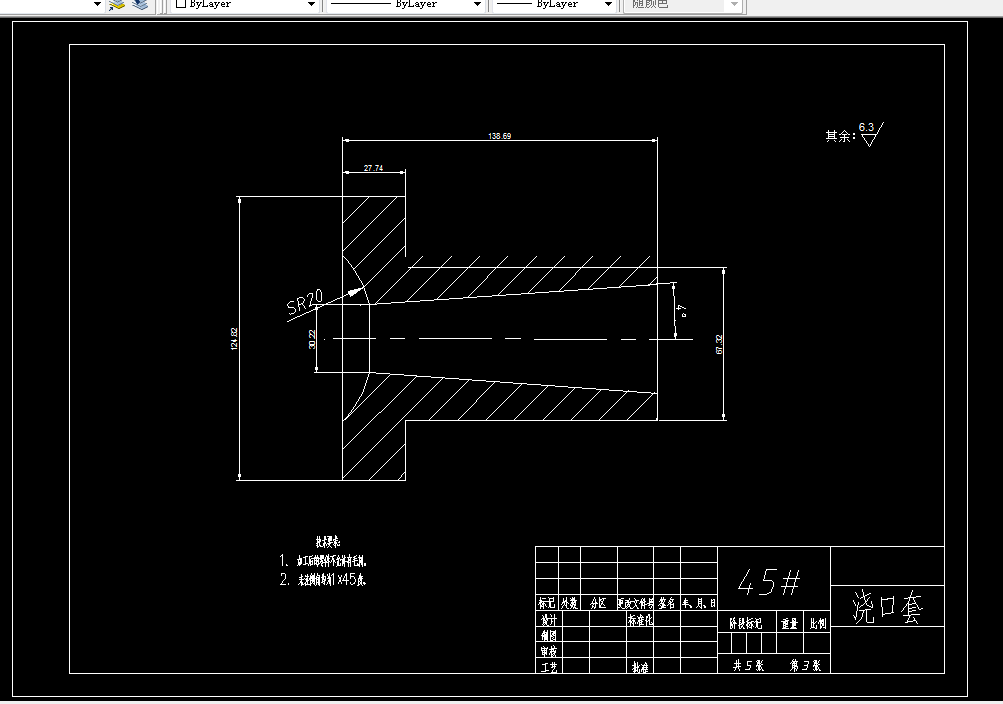
Task: Click the 标准化 cell label
Action: pos(640,620)
